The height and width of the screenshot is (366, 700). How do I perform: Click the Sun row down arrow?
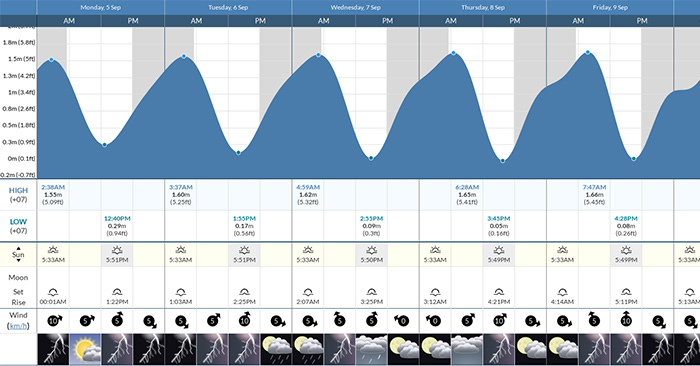pyautogui.click(x=18, y=261)
